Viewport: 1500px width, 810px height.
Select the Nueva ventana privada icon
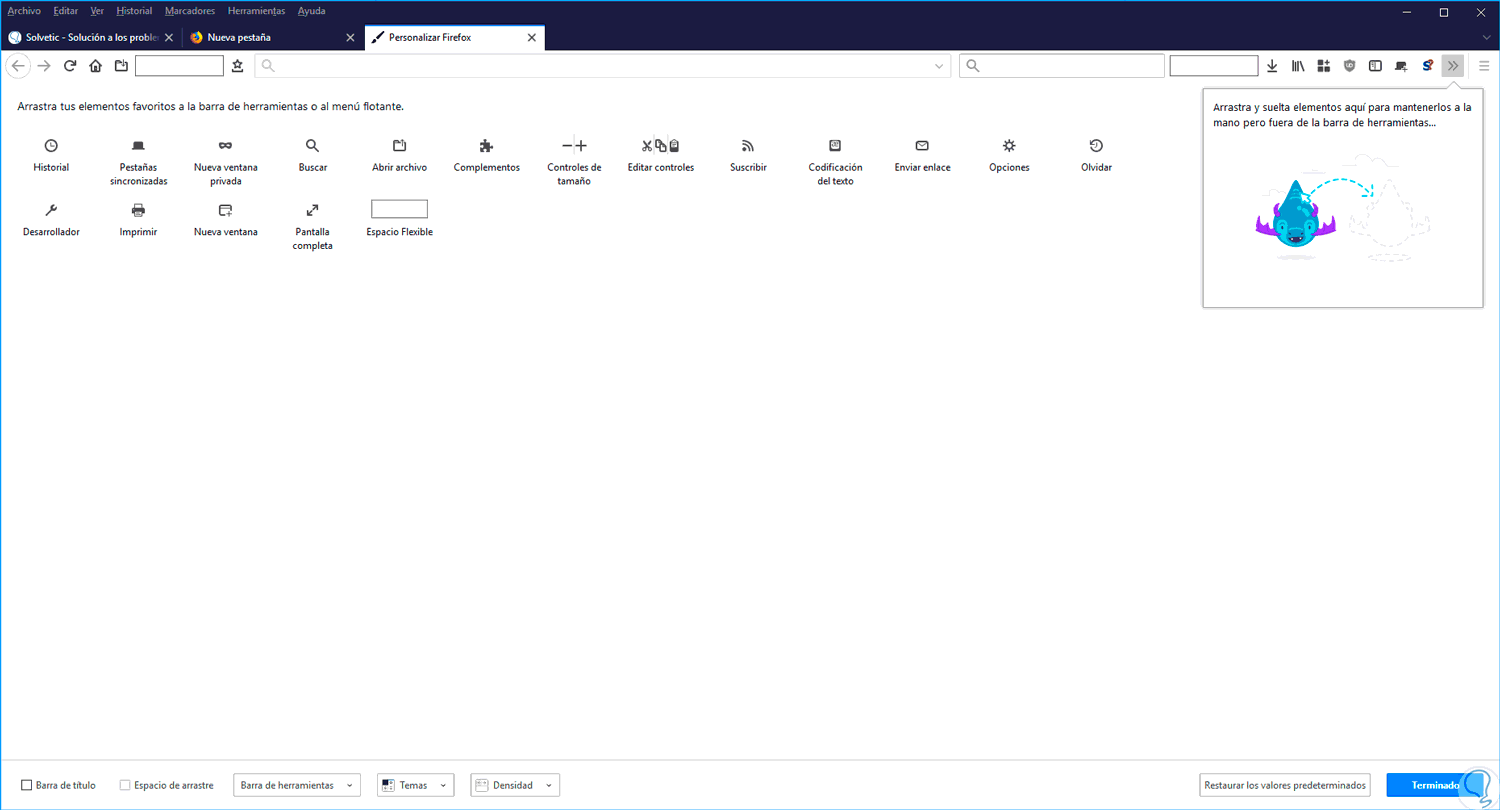[226, 146]
